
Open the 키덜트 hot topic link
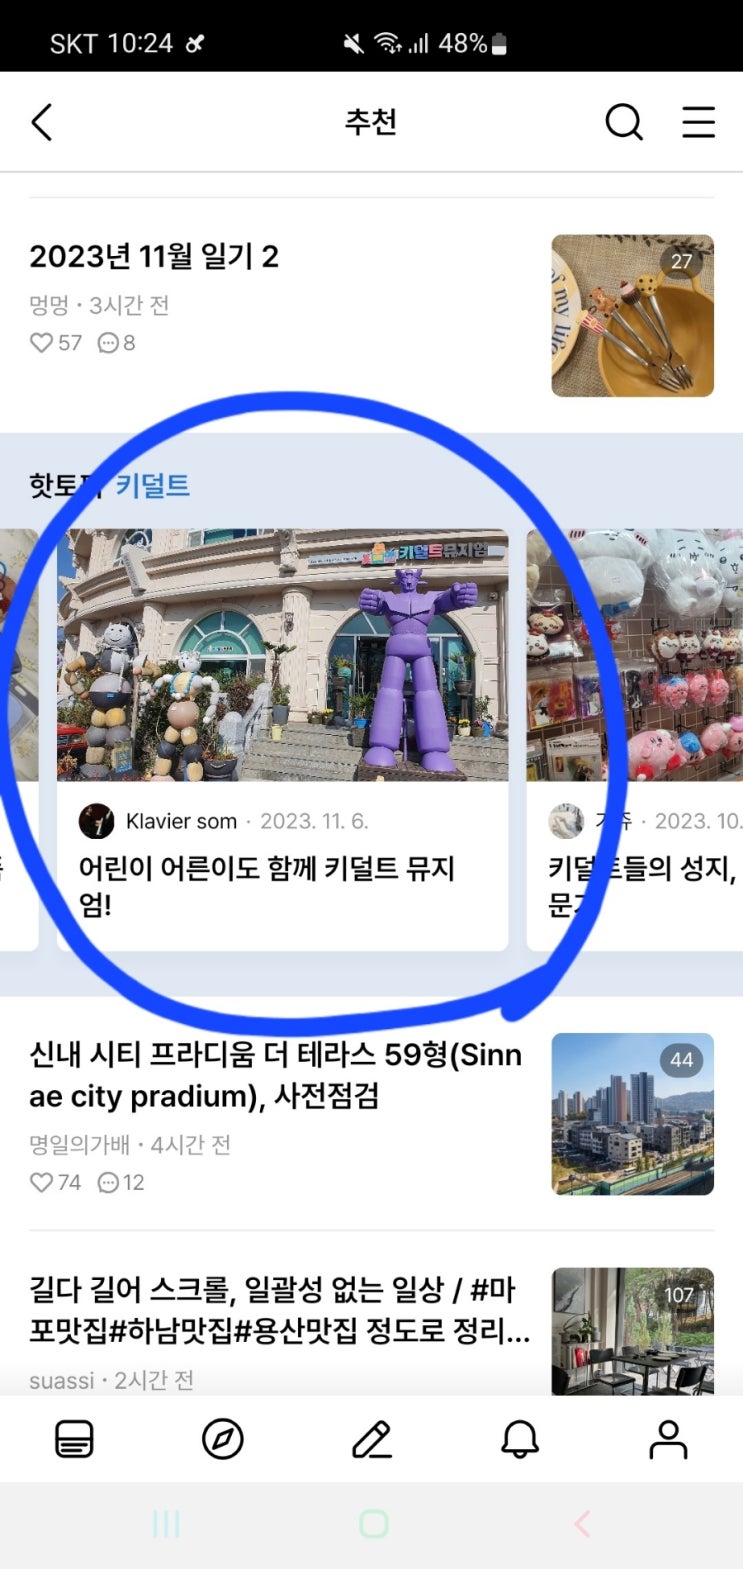click(x=152, y=486)
